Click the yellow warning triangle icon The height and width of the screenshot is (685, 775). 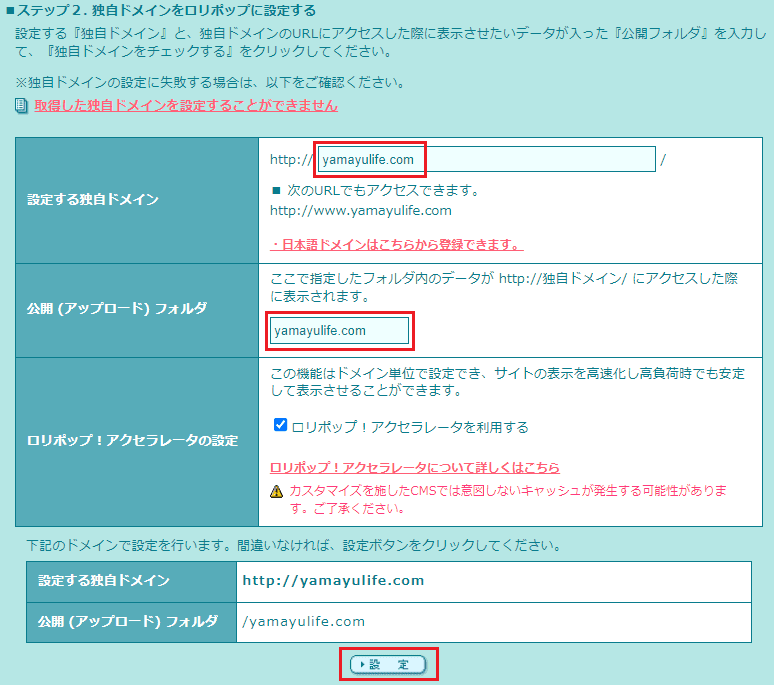point(277,492)
